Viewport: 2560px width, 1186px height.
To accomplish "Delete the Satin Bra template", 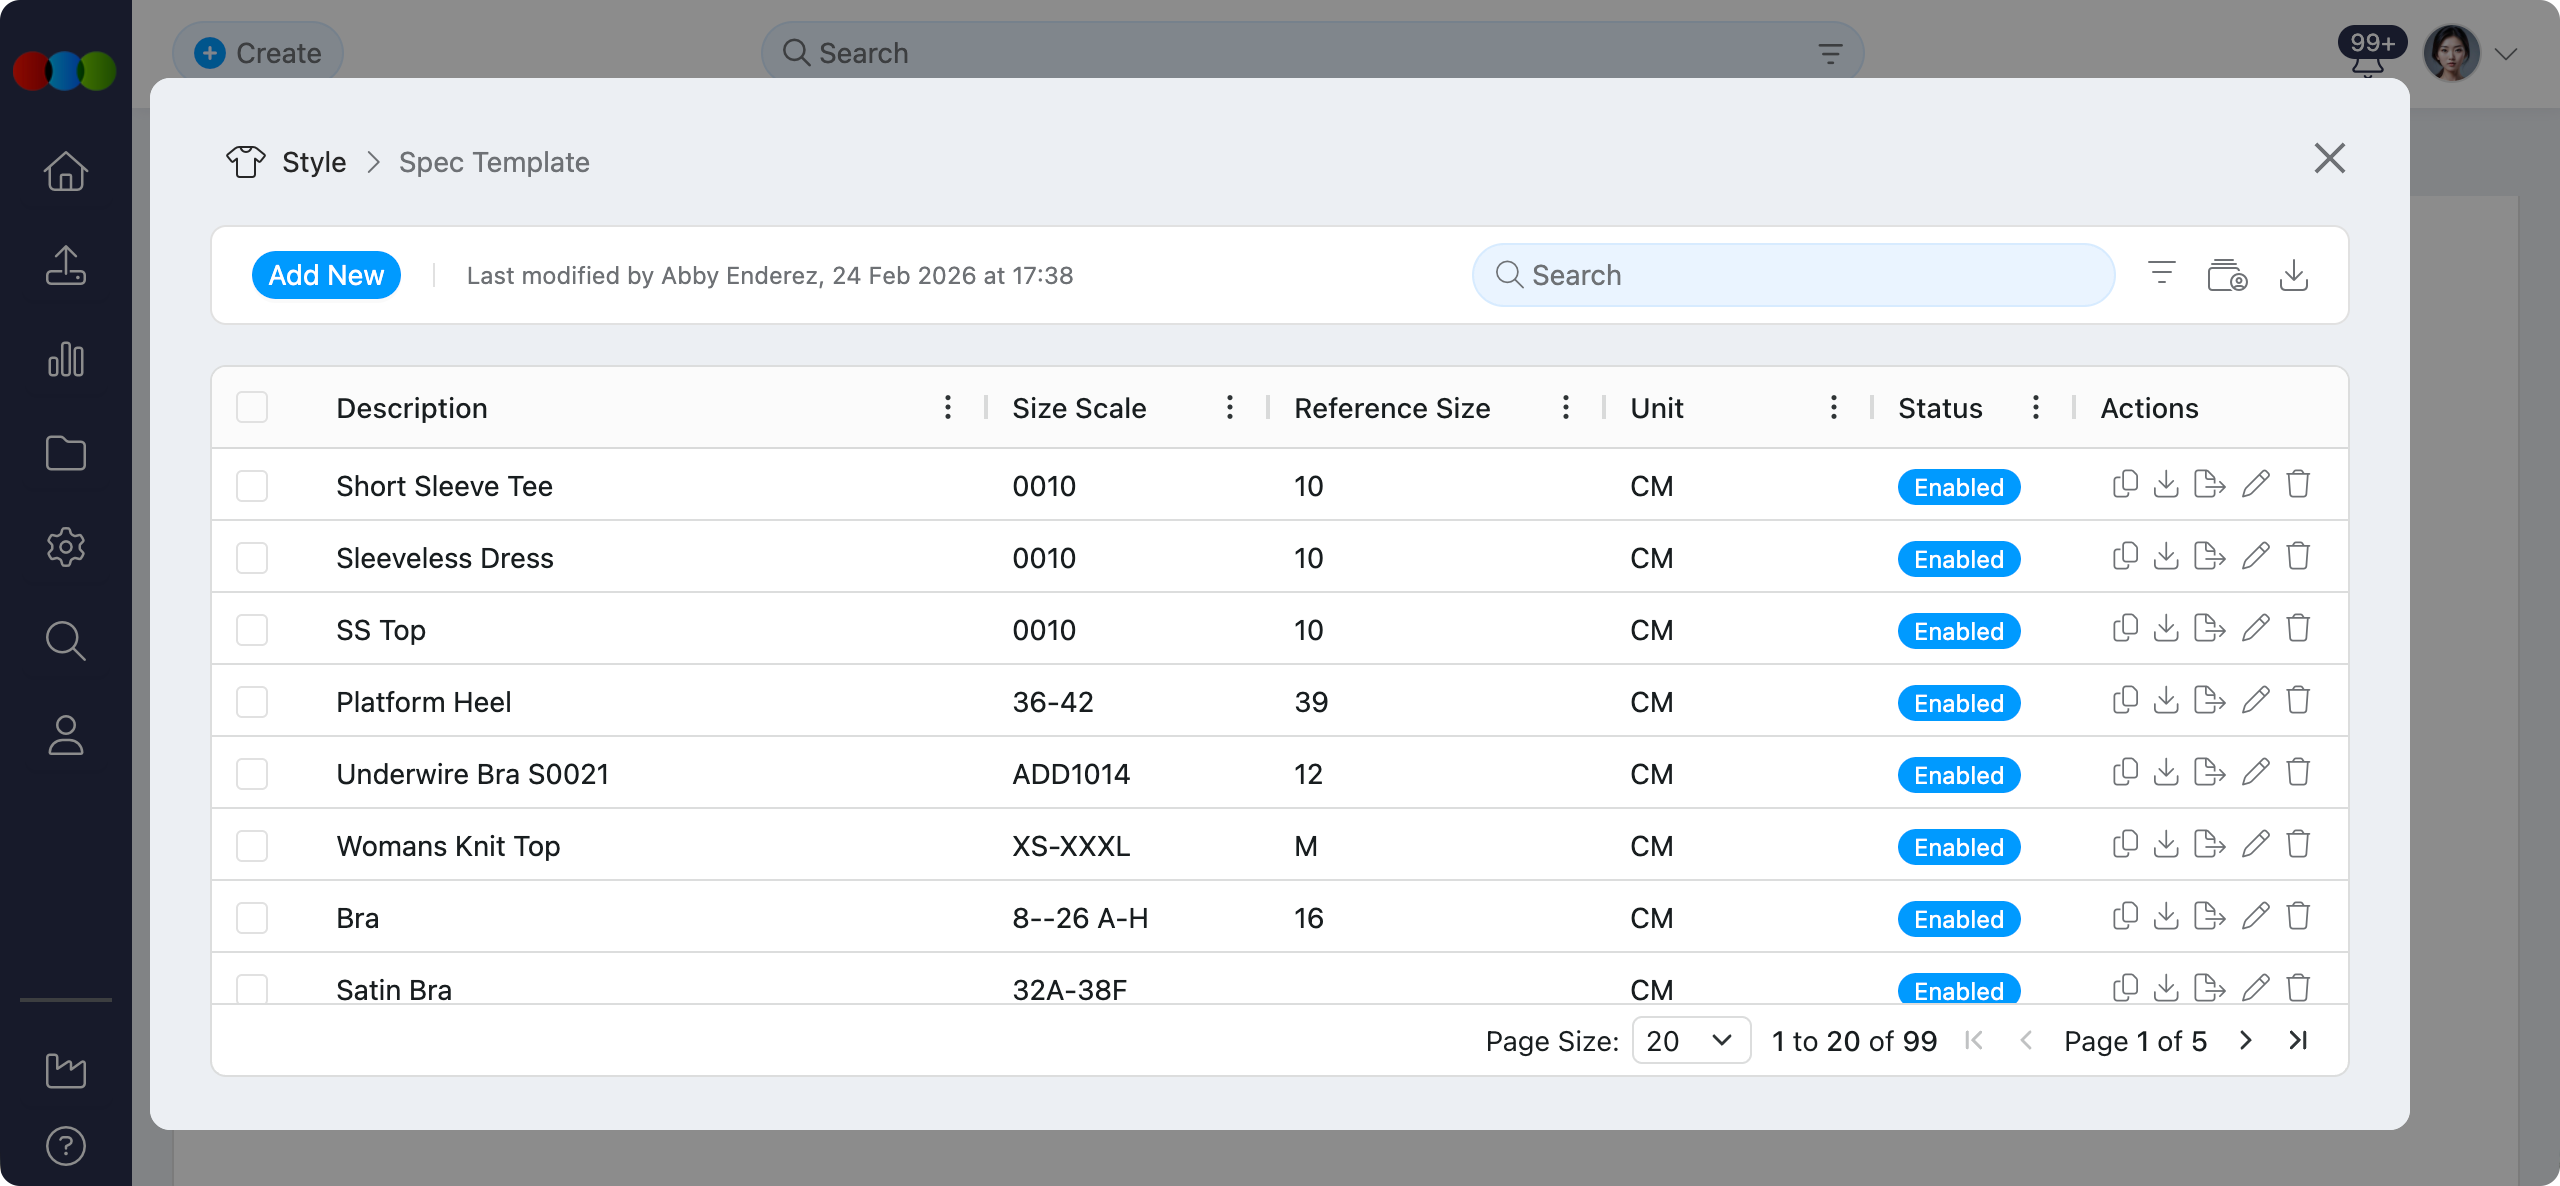I will 2297,988.
